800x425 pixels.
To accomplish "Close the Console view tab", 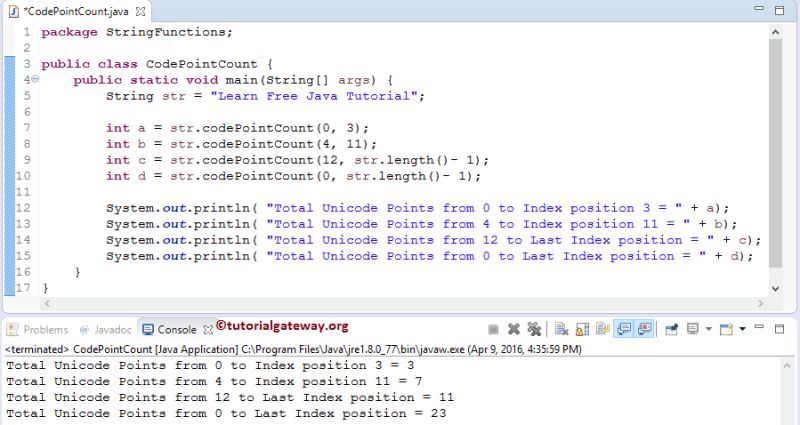I will [x=208, y=330].
